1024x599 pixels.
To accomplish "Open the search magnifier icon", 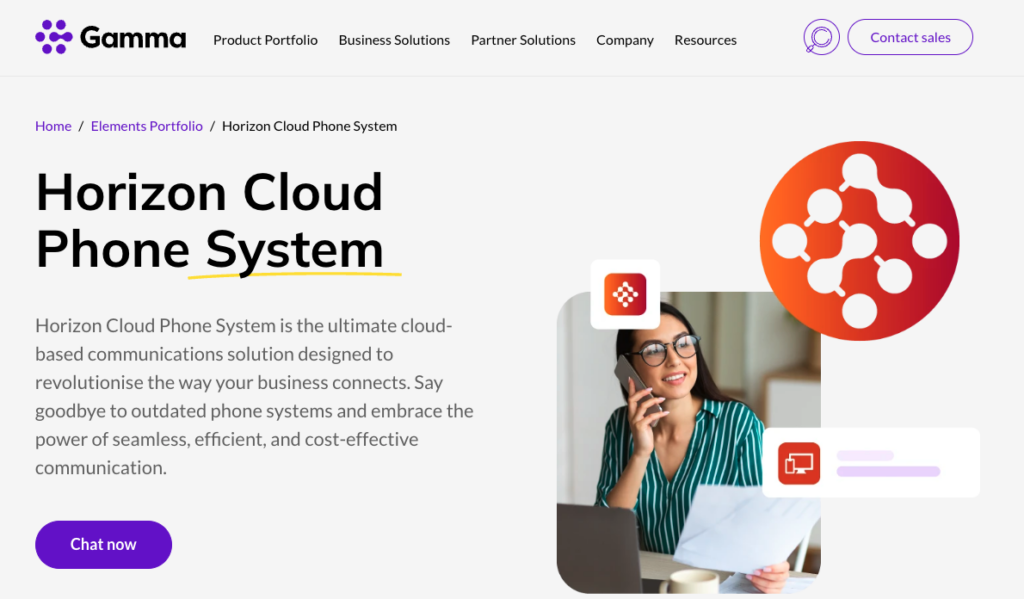I will (821, 38).
